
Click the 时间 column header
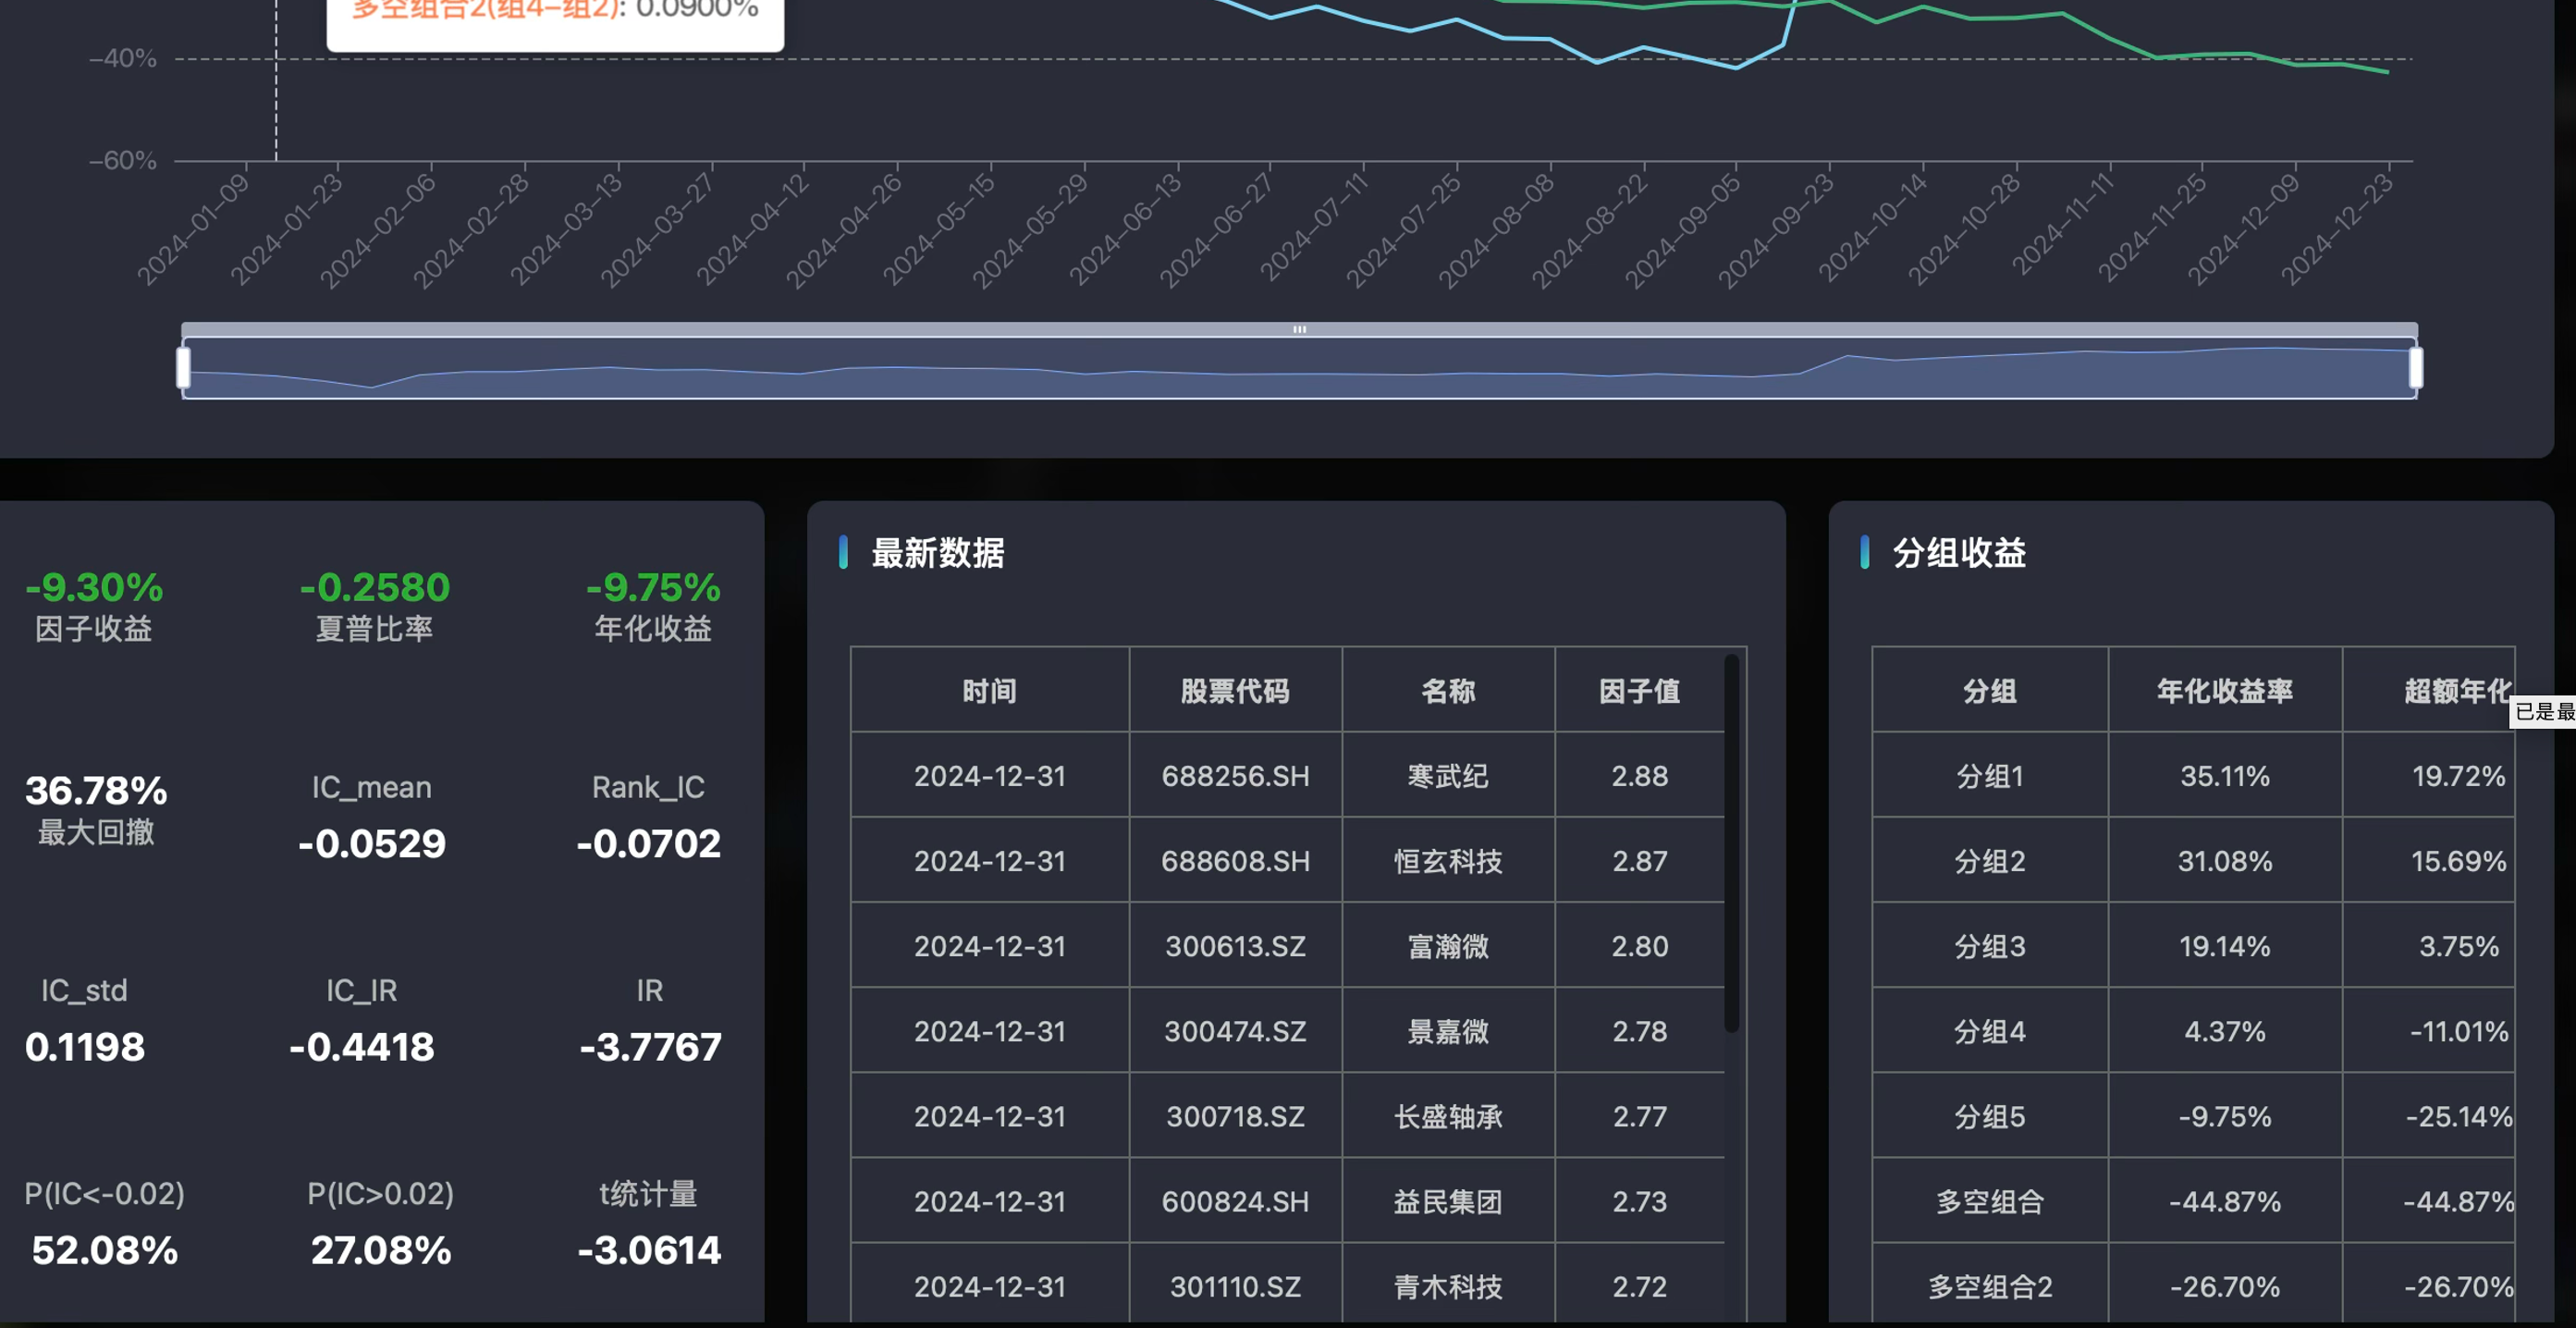(x=989, y=691)
